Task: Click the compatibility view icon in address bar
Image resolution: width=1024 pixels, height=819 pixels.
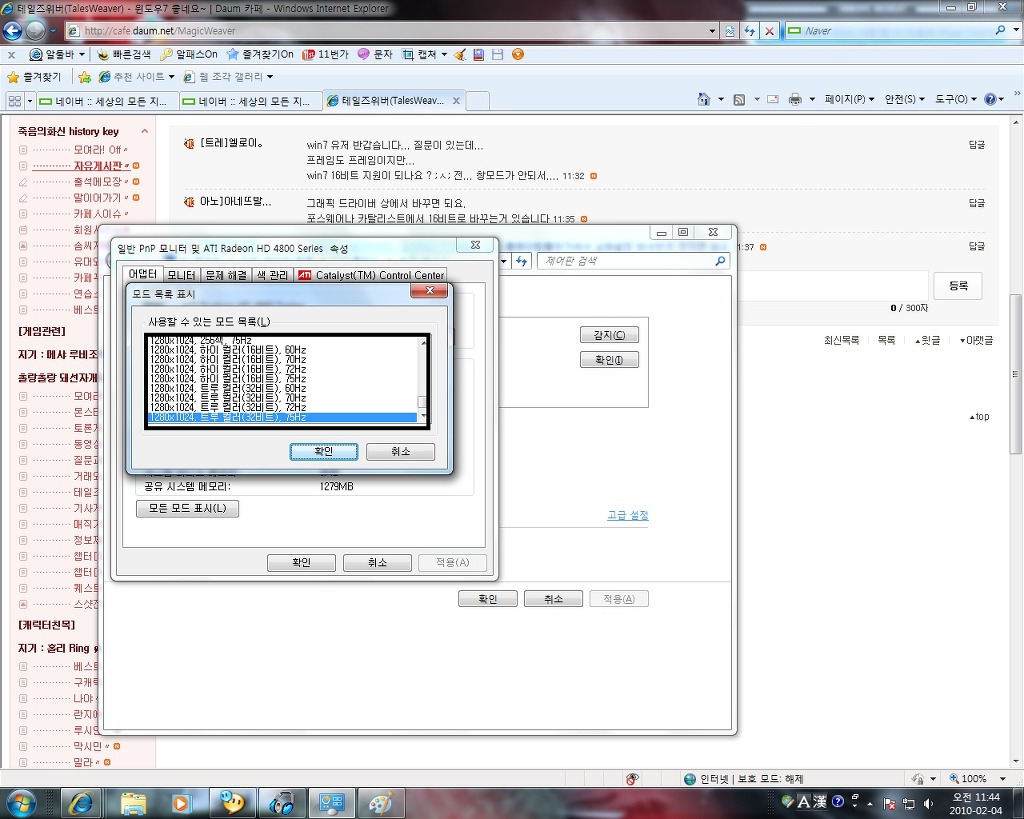Action: coord(729,31)
